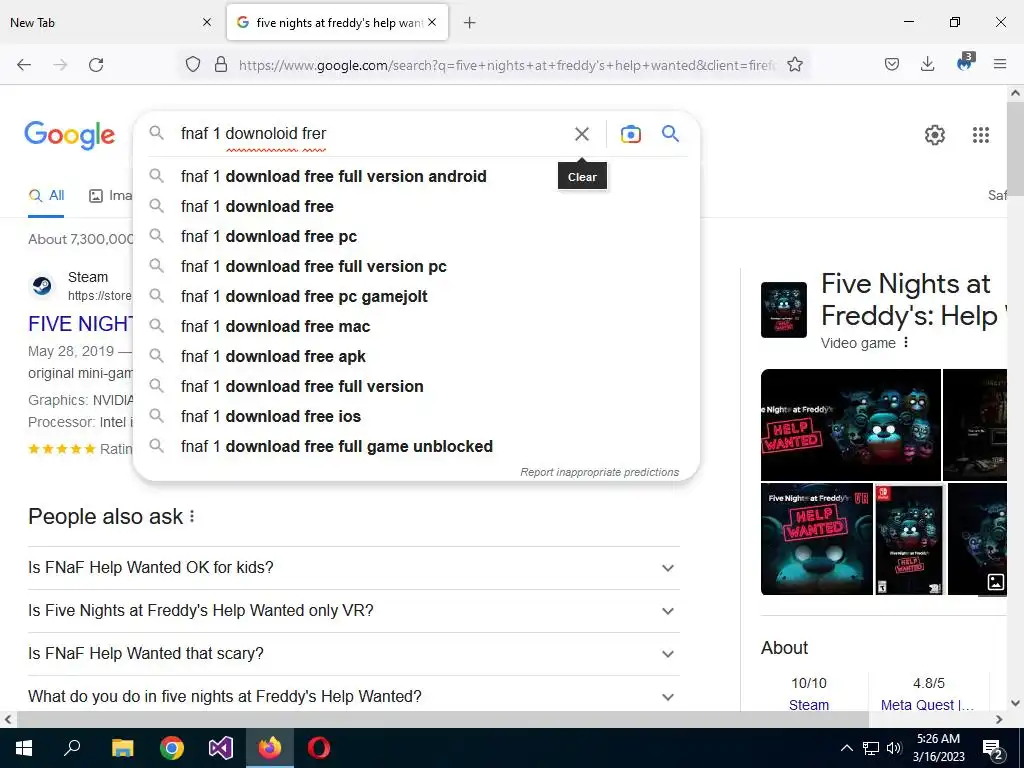Viewport: 1024px width, 768px height.
Task: Choose the suggestion 'fnaf 1 download free full version'
Action: (x=416, y=387)
